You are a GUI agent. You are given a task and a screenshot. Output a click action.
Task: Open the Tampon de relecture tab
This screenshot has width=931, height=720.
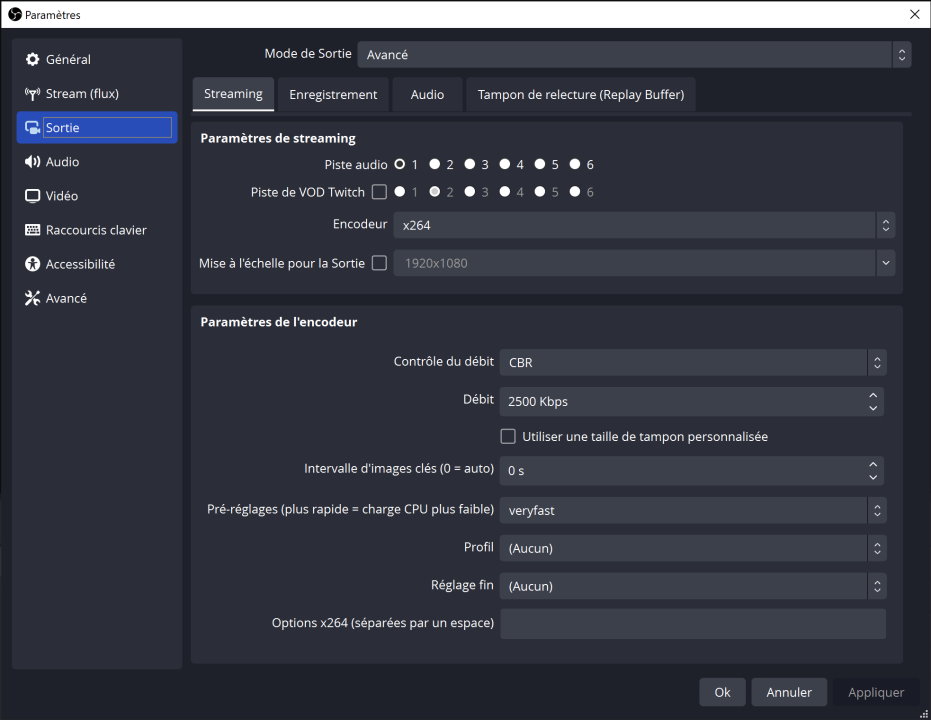[x=580, y=95]
